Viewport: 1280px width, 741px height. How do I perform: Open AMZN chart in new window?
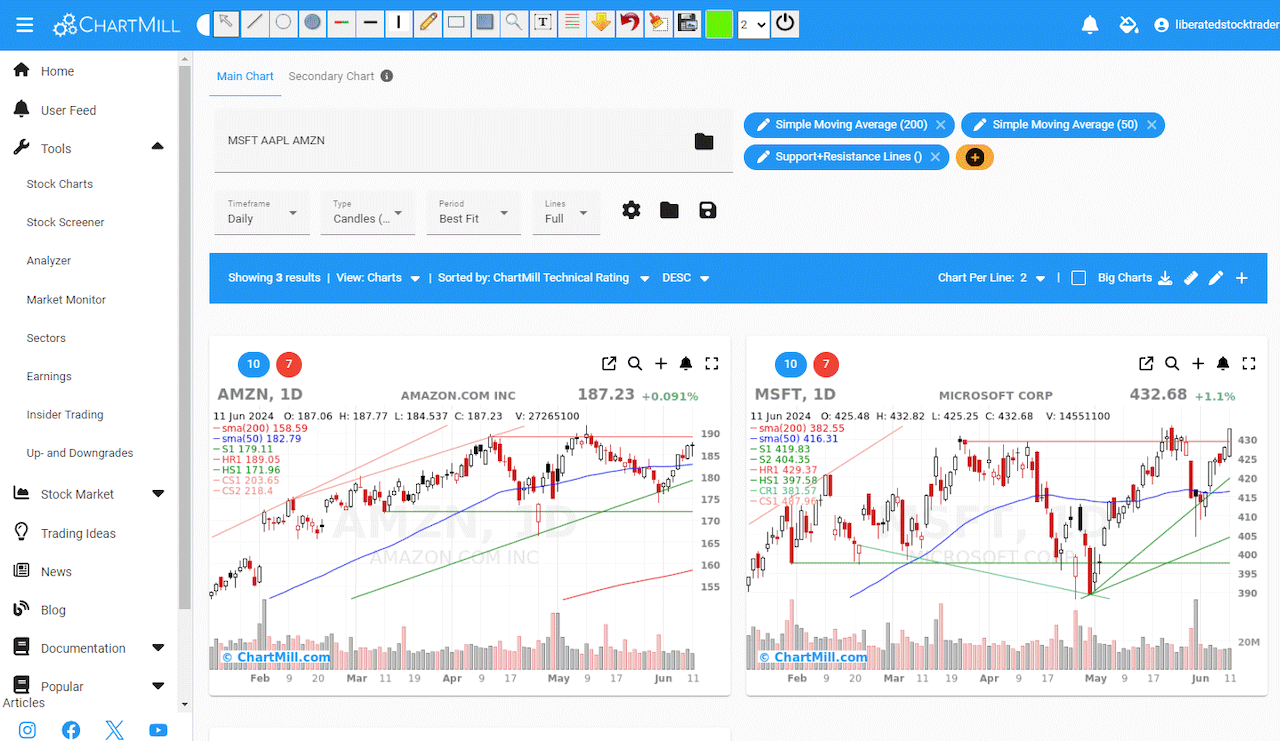click(609, 364)
